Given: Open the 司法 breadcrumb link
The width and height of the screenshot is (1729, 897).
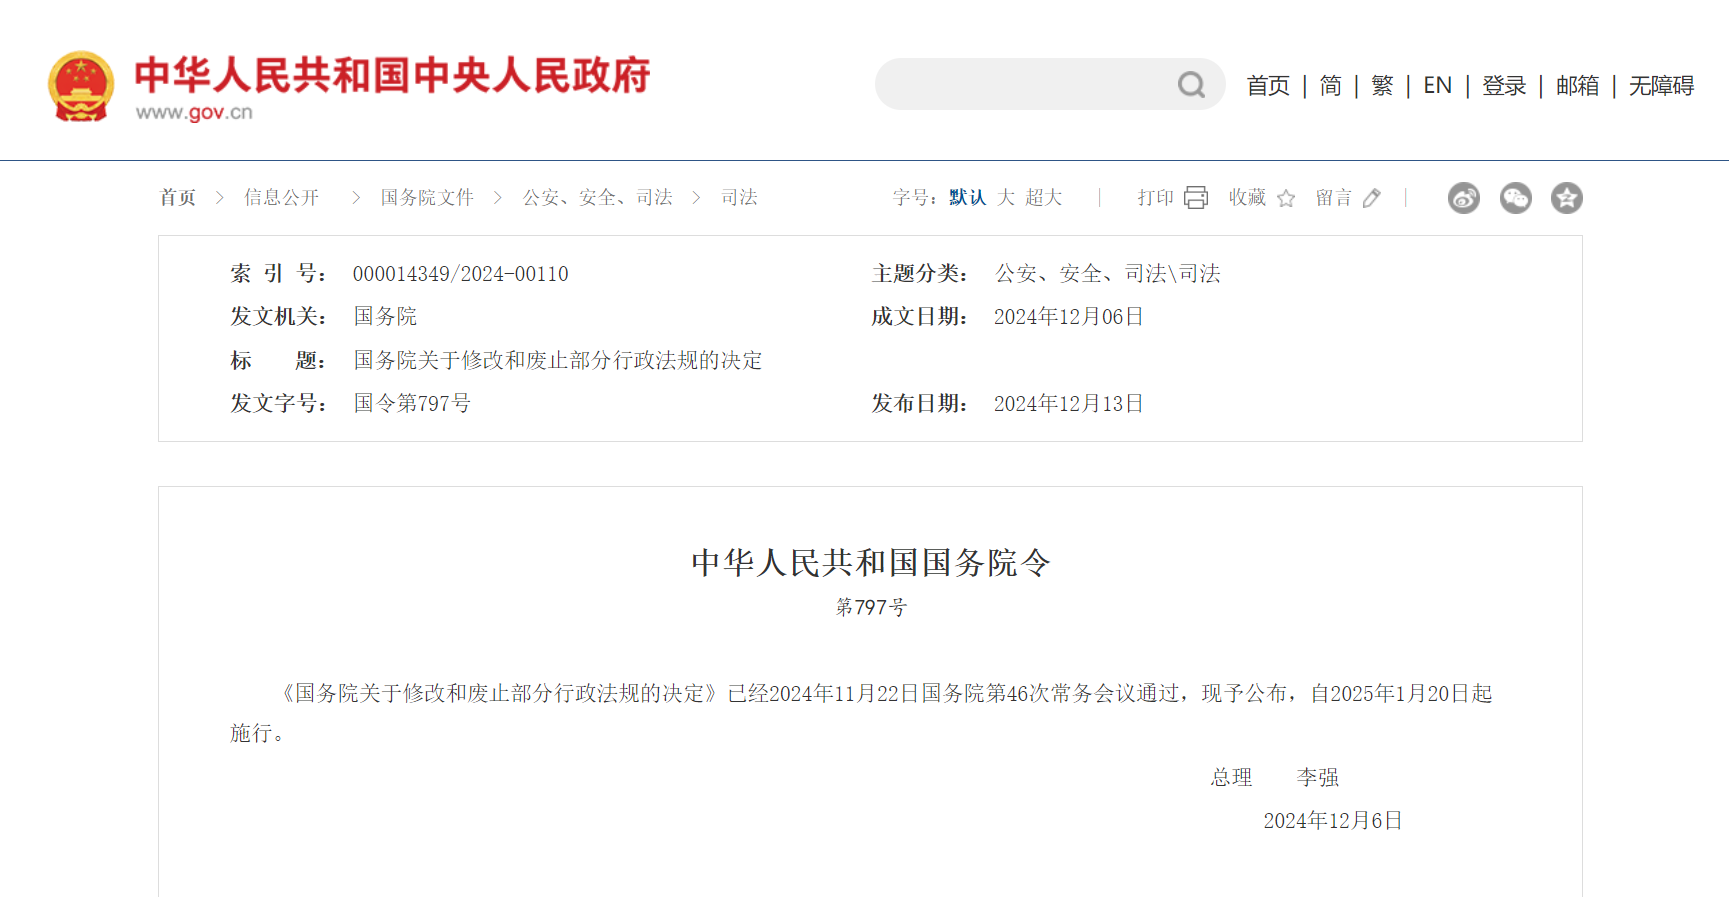Looking at the screenshot, I should 739,198.
